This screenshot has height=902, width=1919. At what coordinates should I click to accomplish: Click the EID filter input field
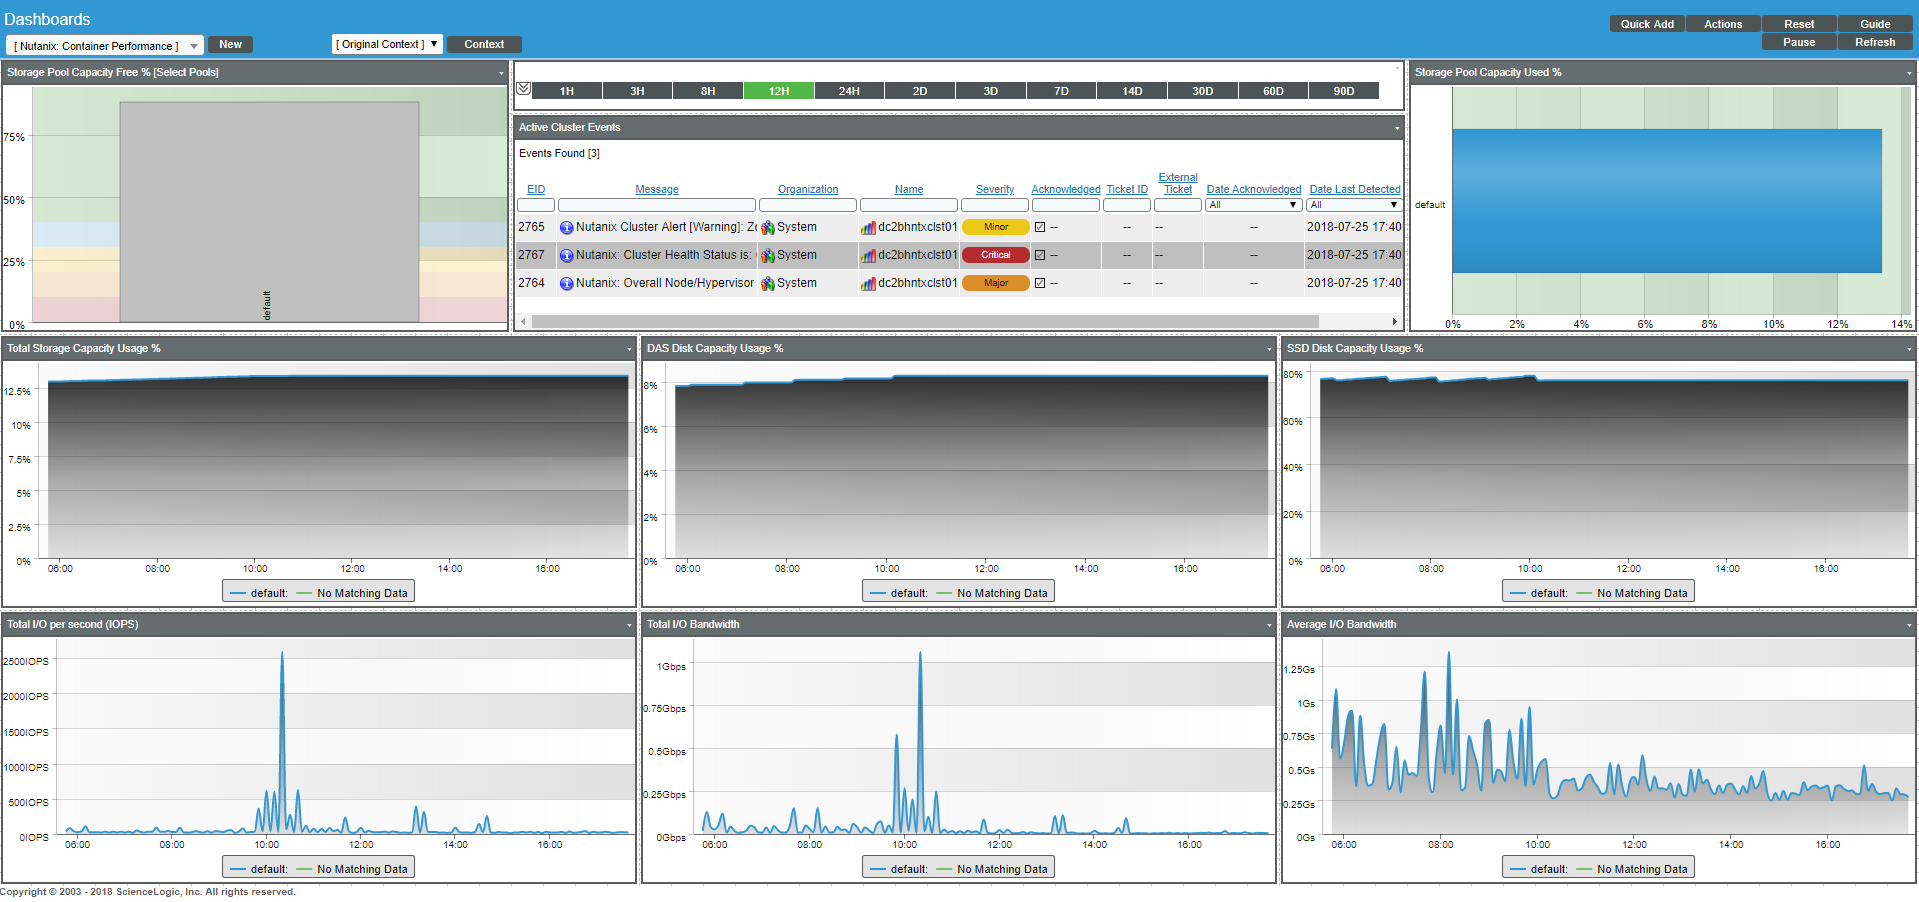[536, 205]
